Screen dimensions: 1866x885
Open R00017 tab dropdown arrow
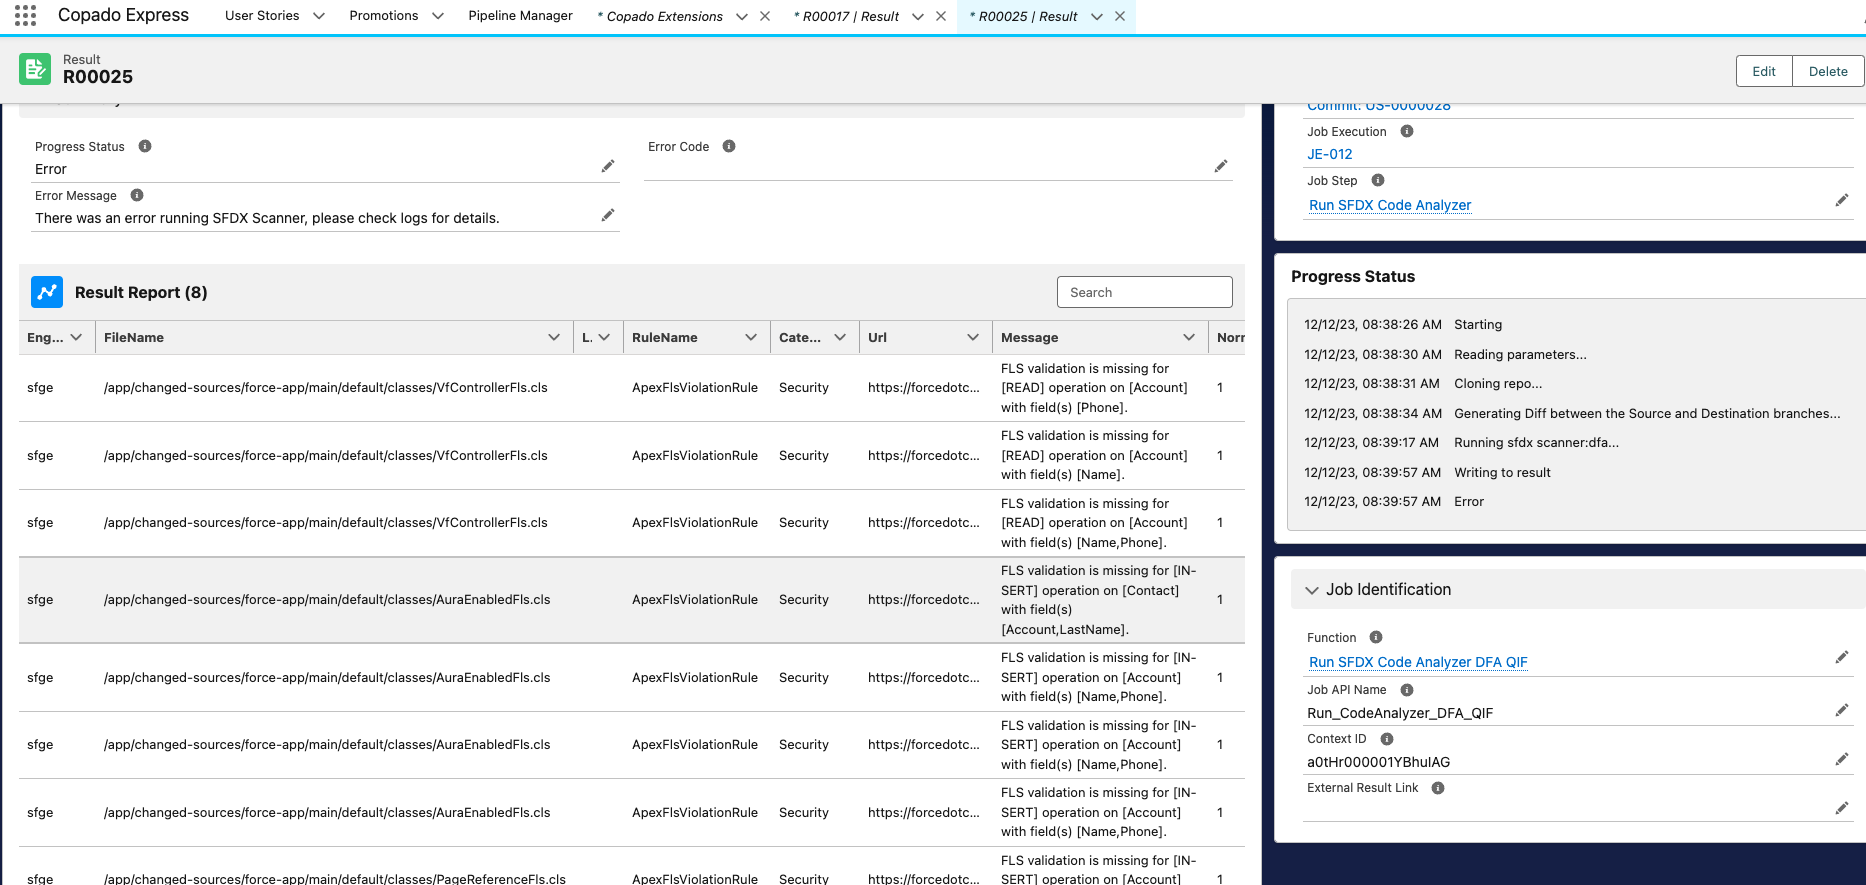click(918, 16)
